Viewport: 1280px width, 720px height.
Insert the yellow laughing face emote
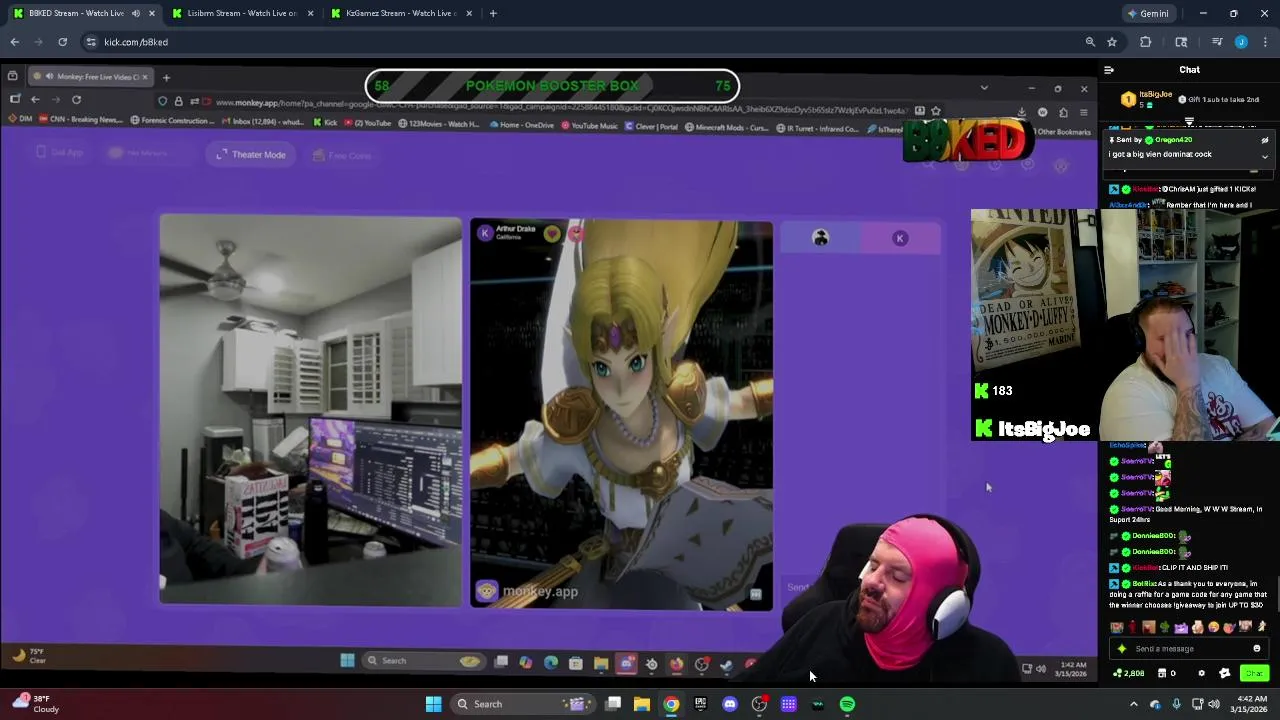coord(1213,627)
